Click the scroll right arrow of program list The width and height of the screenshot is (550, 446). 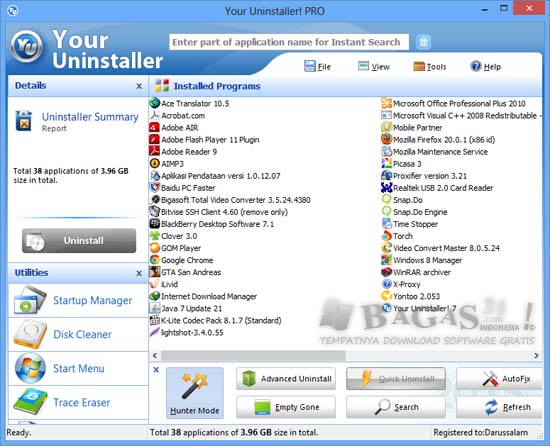pos(536,355)
